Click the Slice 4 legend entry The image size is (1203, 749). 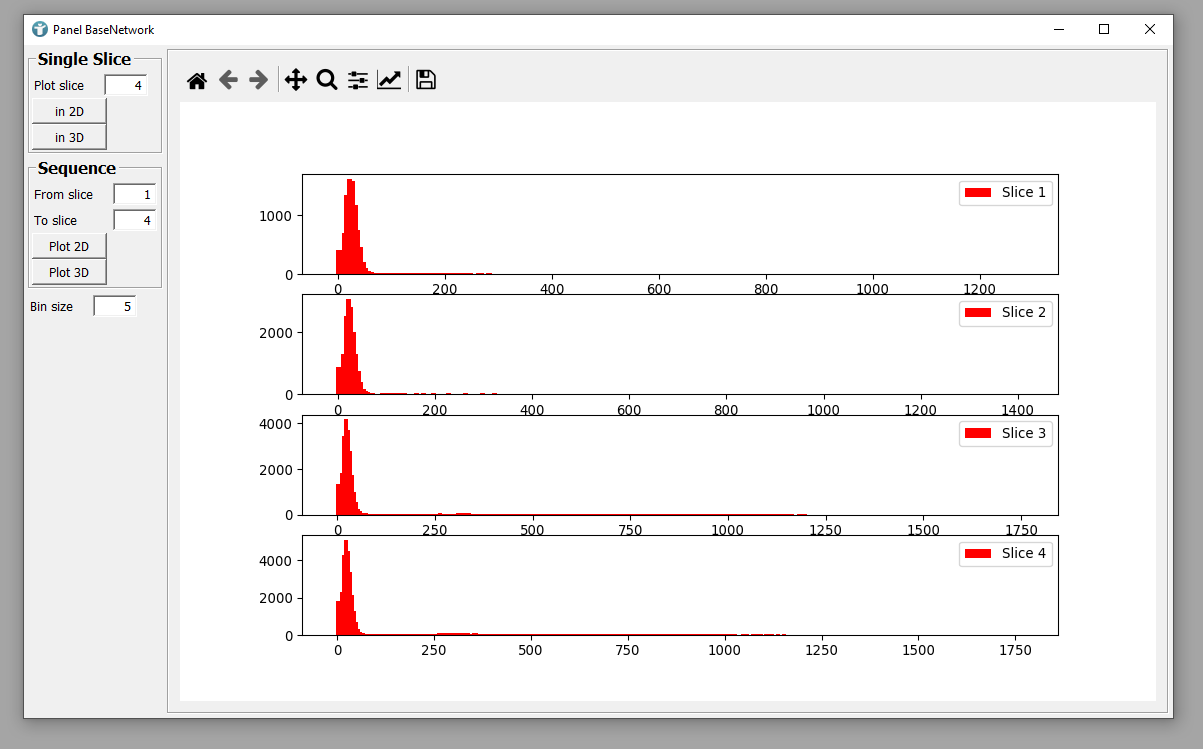click(x=1005, y=553)
